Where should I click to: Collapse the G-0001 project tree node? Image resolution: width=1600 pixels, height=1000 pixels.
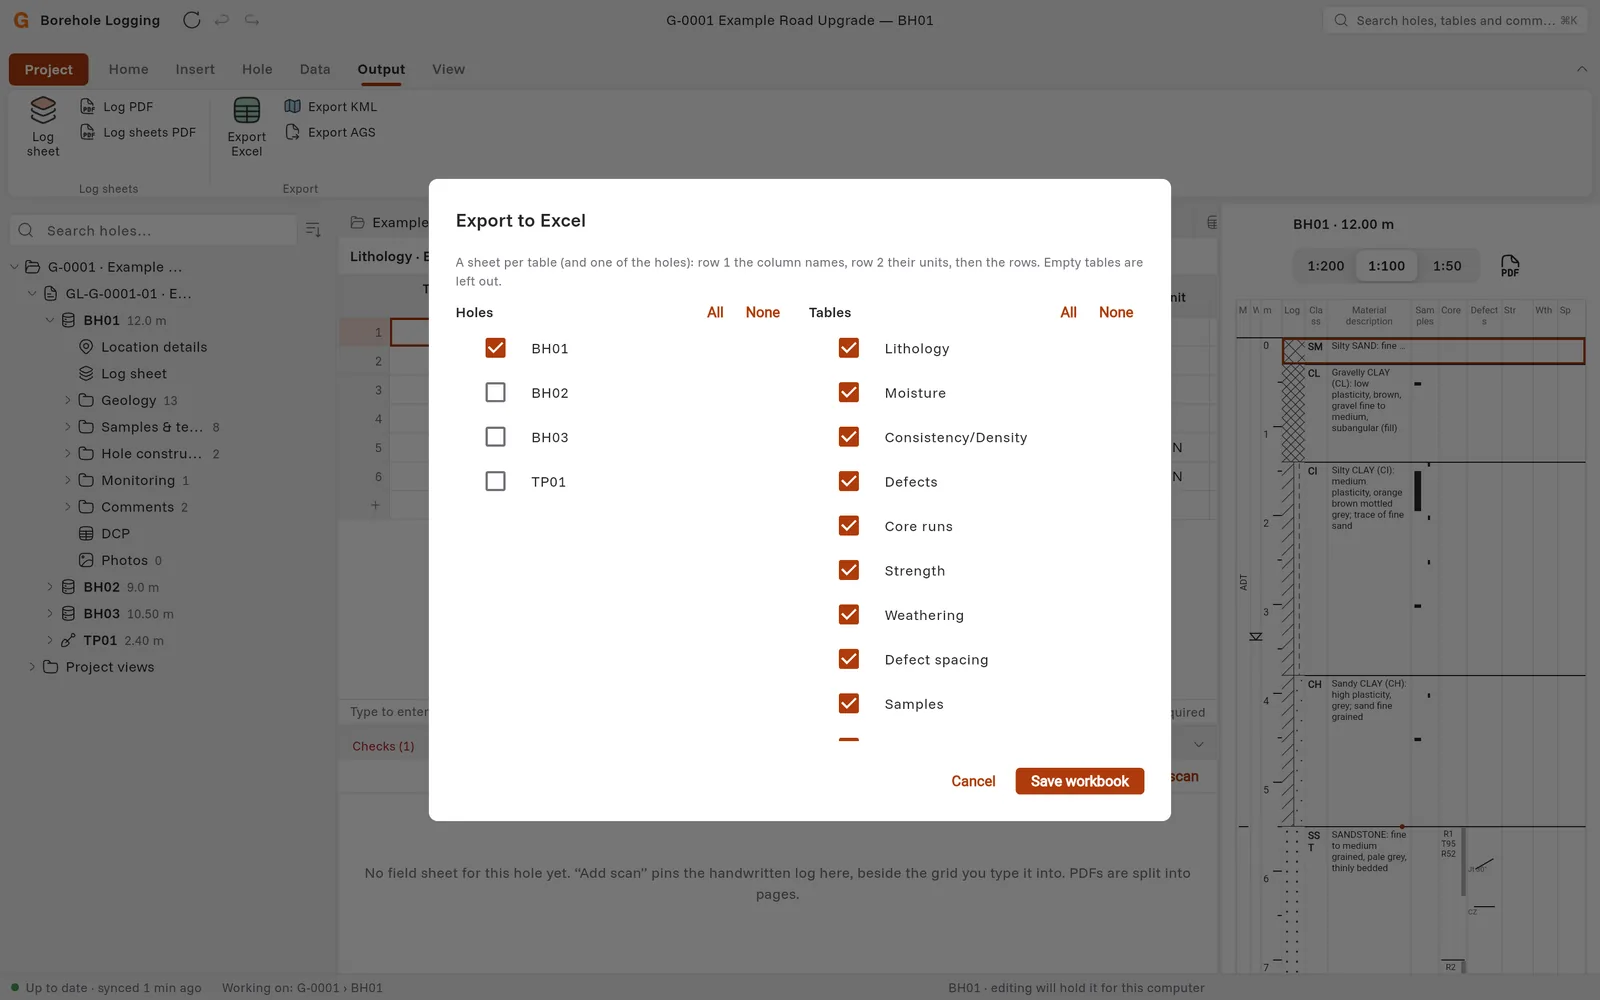pos(14,267)
